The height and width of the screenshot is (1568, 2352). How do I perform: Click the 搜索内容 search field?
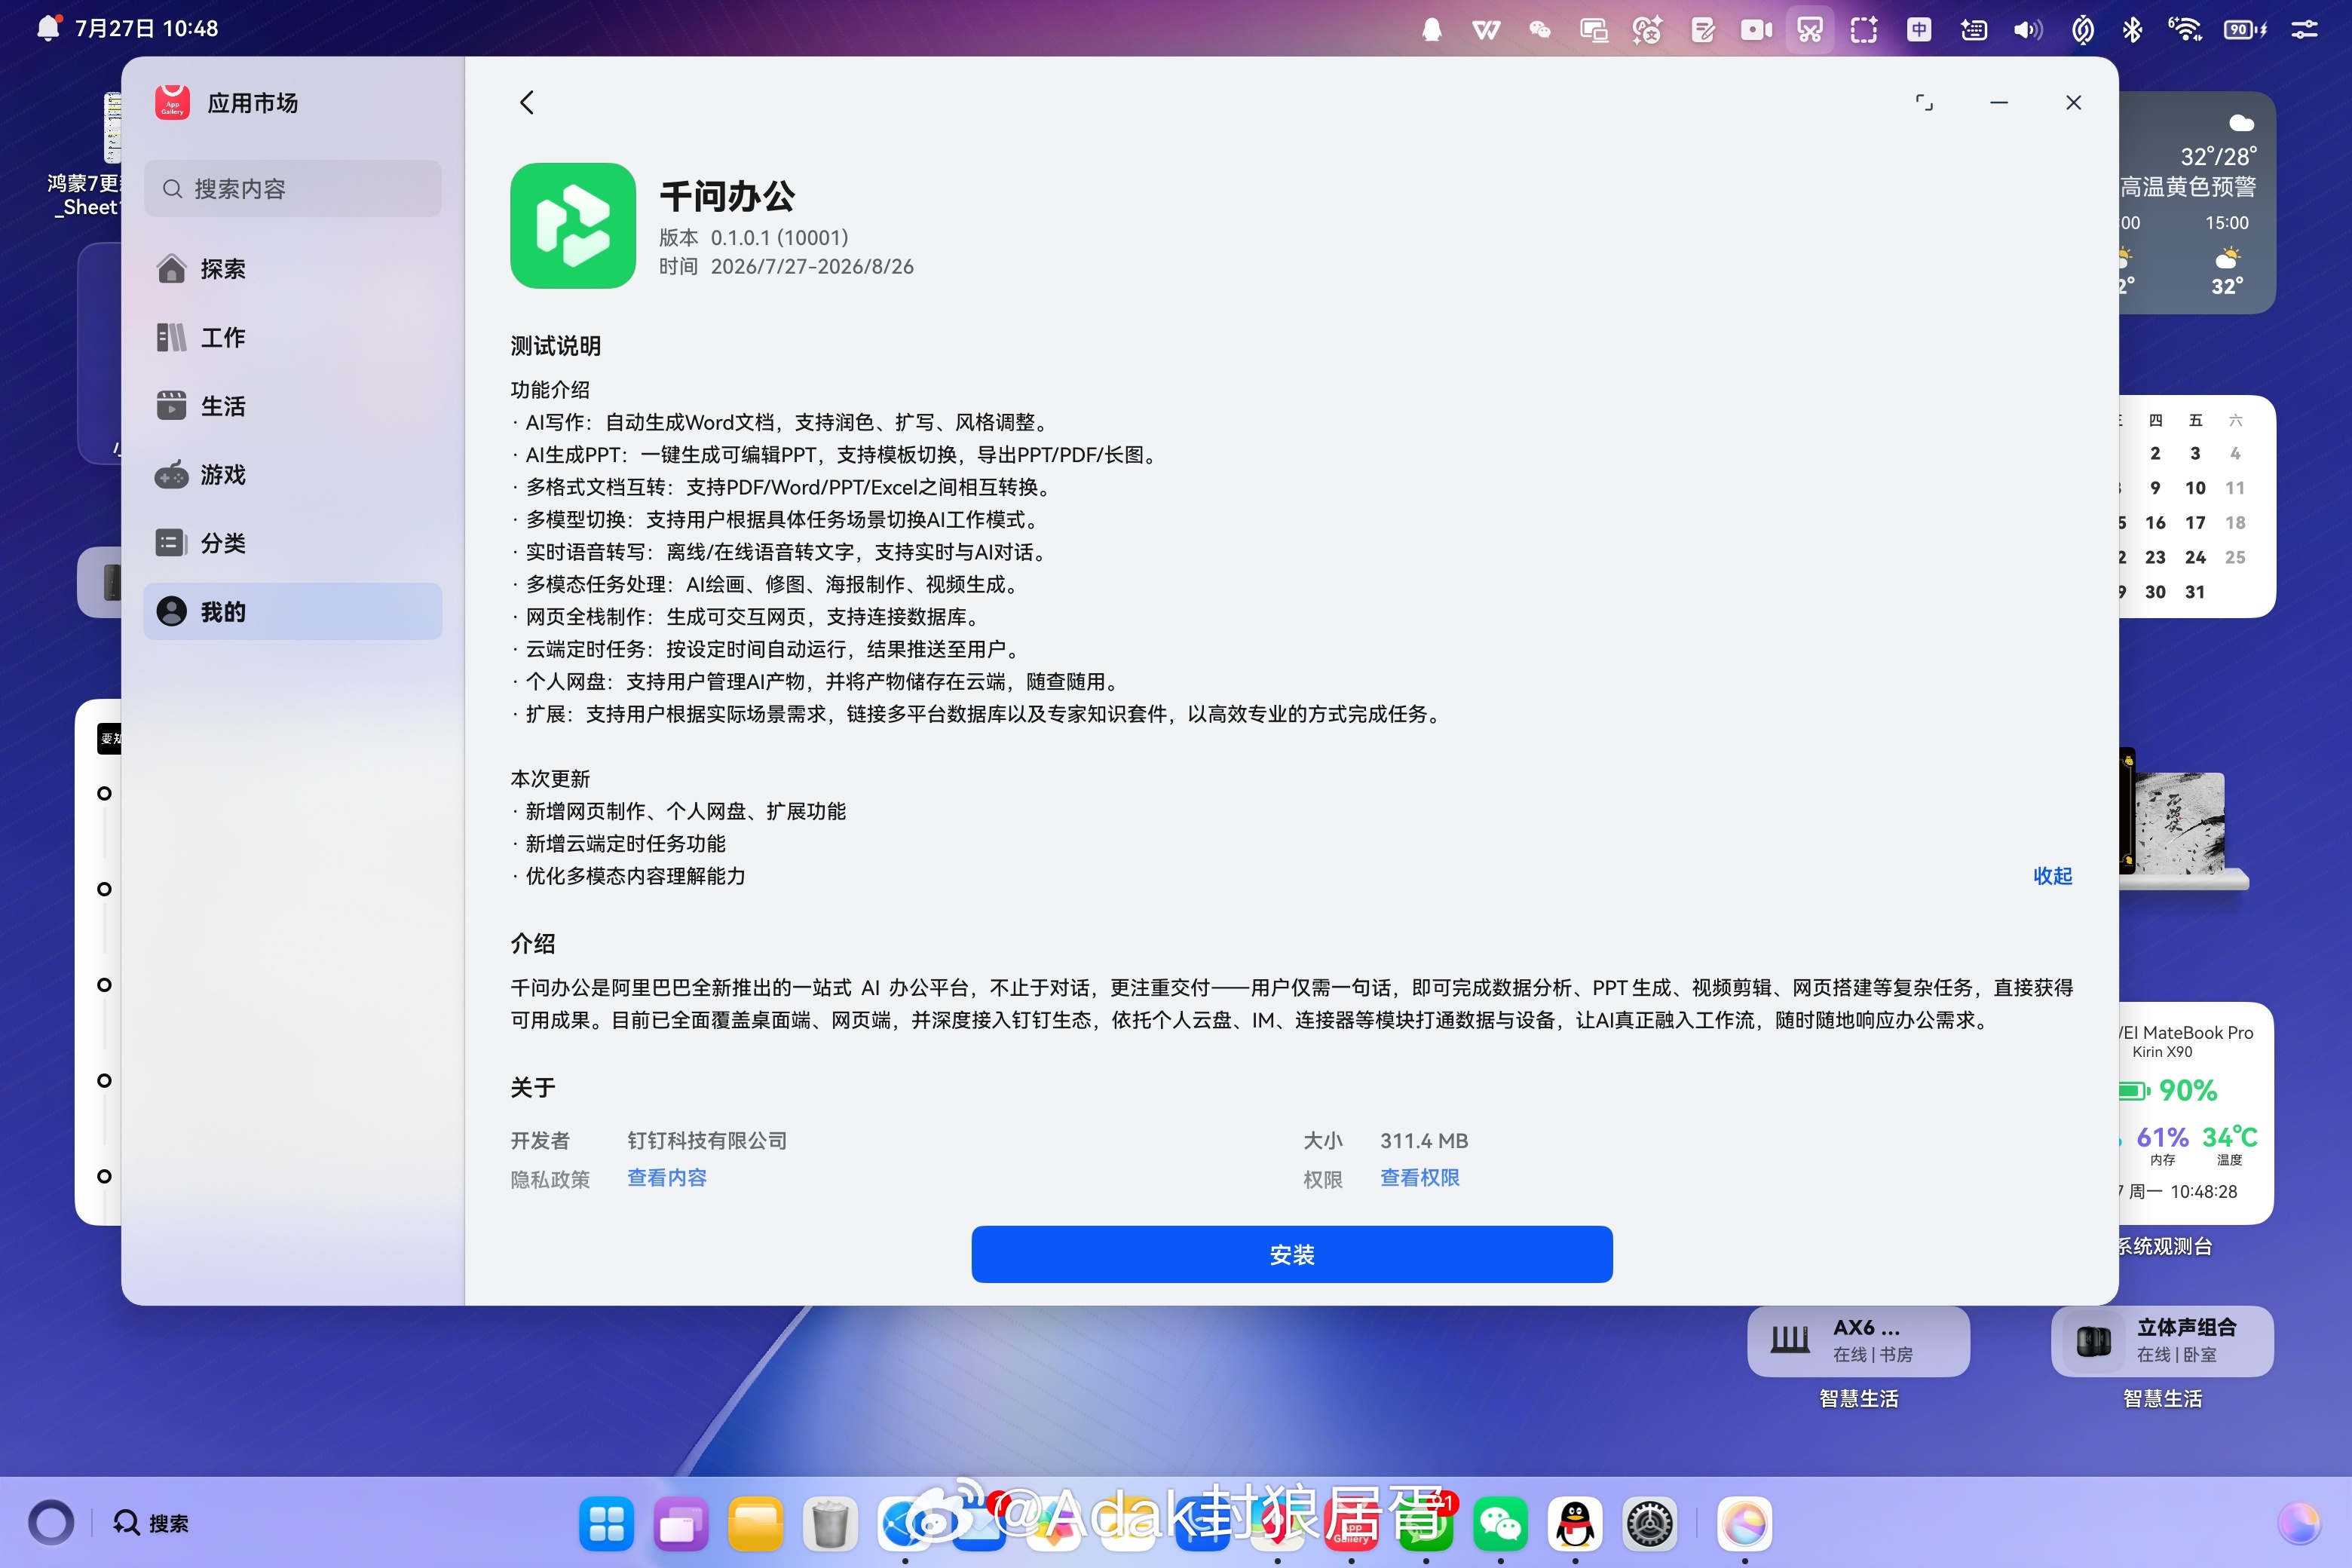pyautogui.click(x=292, y=189)
